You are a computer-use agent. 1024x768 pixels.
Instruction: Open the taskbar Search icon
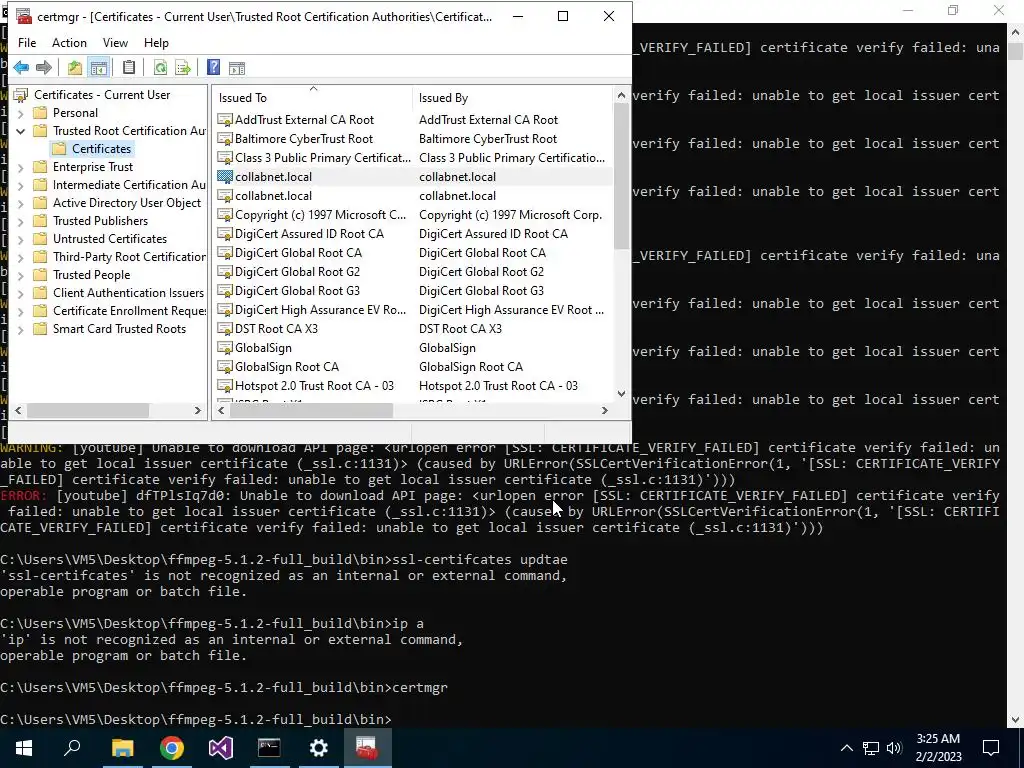coord(72,748)
